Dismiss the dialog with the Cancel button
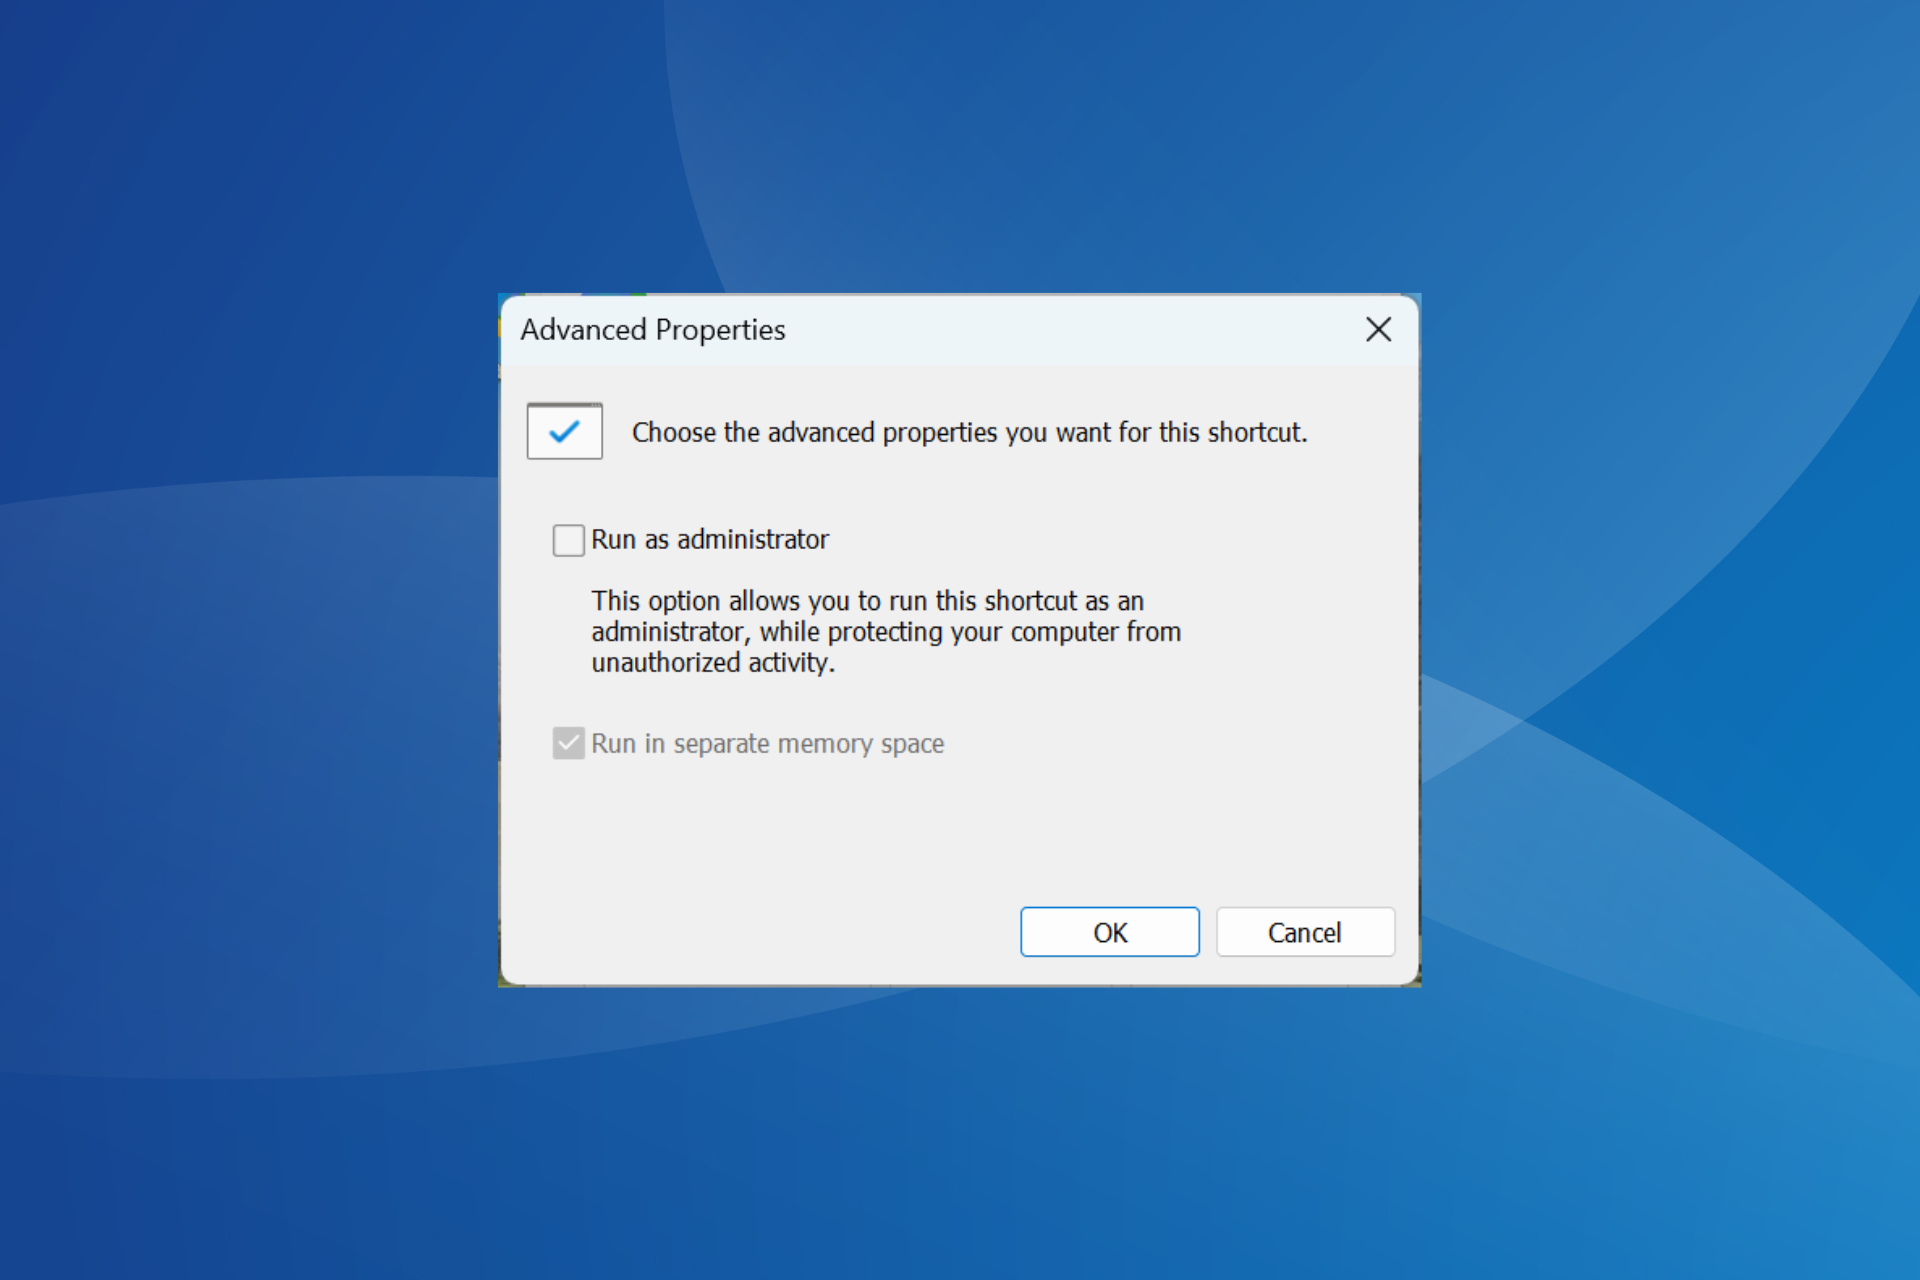The height and width of the screenshot is (1280, 1920). tap(1305, 932)
